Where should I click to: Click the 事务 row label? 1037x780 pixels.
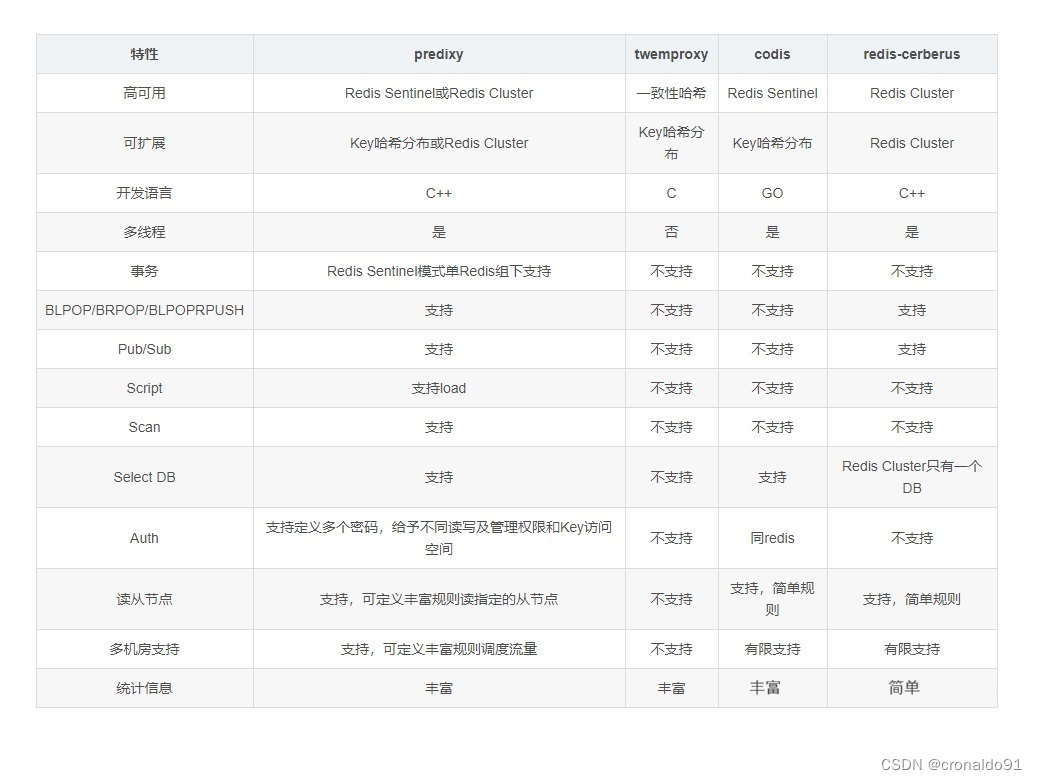(x=144, y=271)
